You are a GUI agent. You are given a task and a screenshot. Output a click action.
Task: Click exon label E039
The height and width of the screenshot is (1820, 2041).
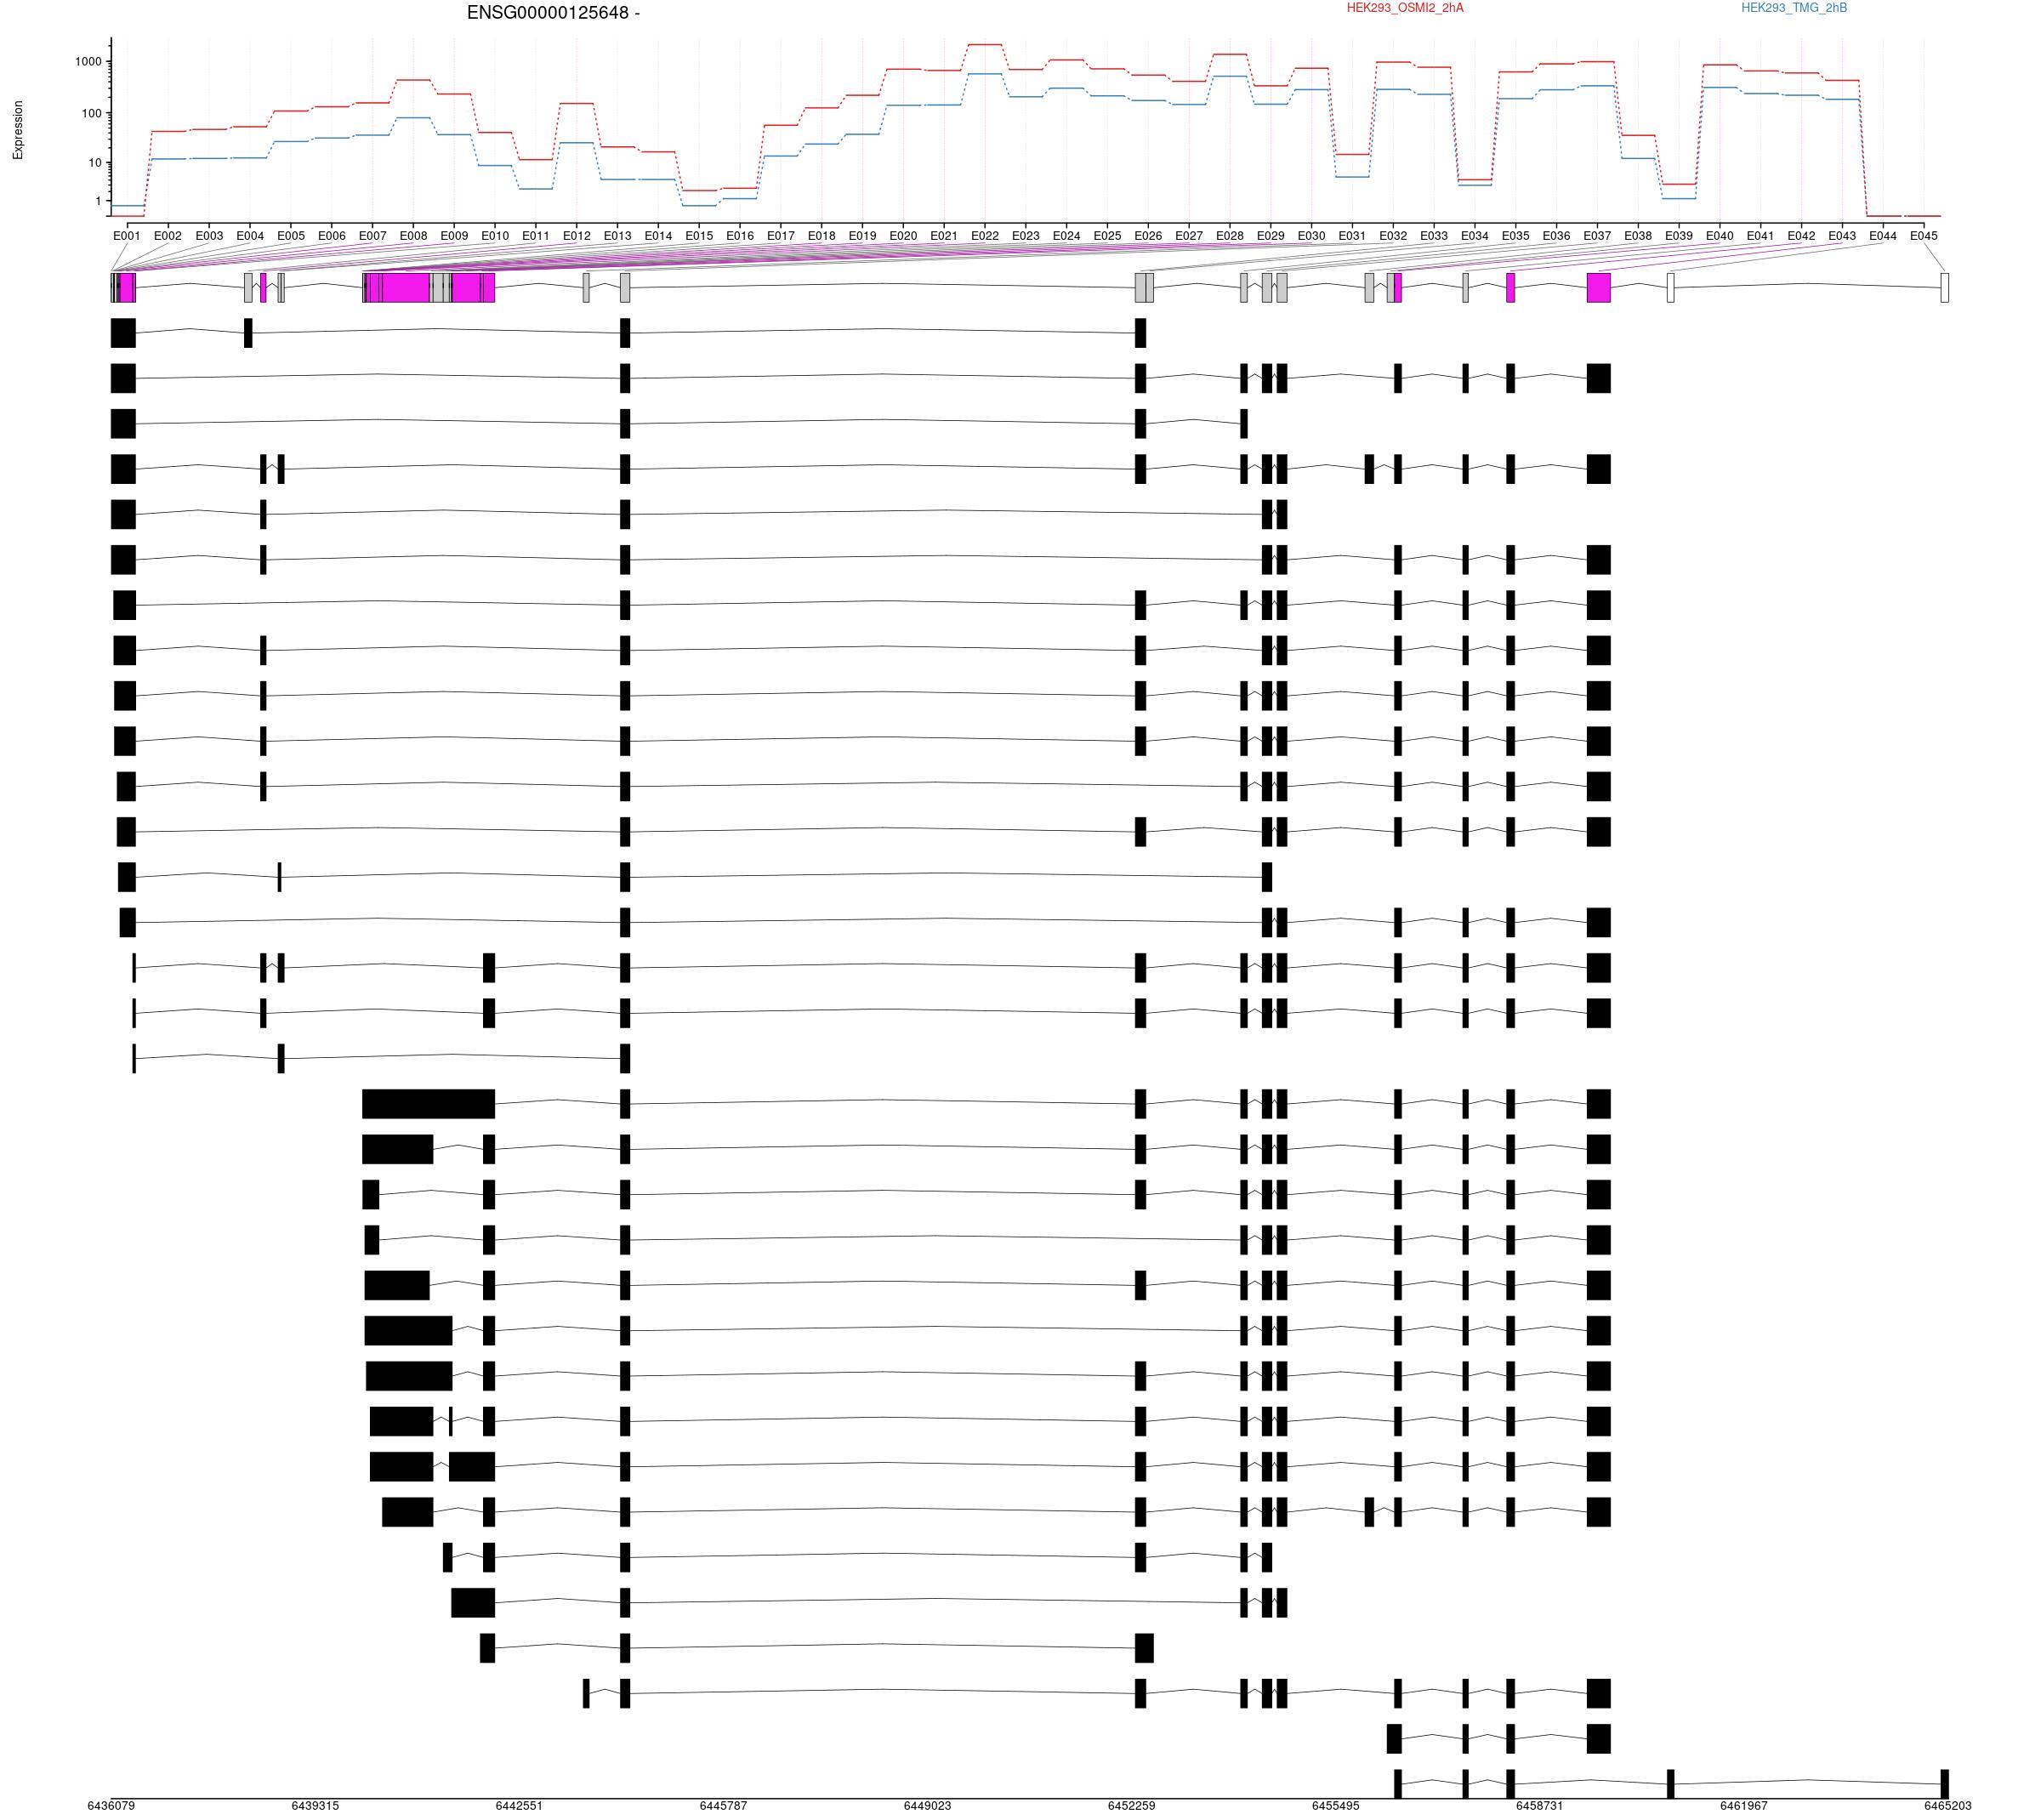coord(1679,236)
